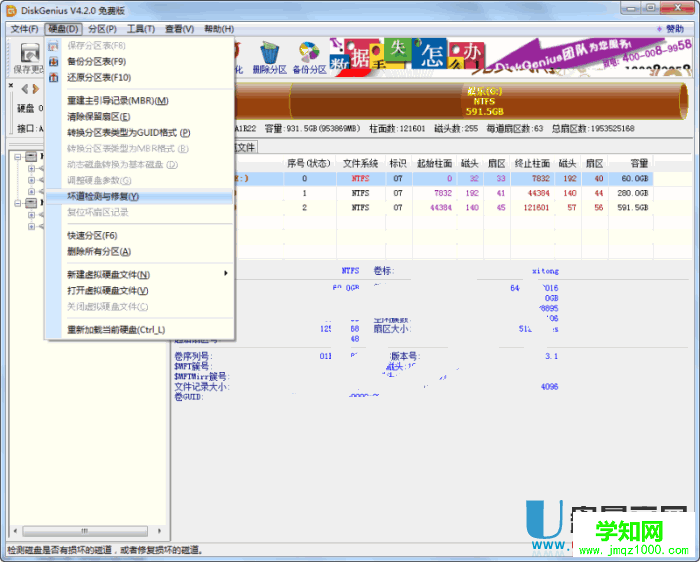Select the 280.0GB partition row capacity cell
700x562 pixels.
tap(633, 193)
